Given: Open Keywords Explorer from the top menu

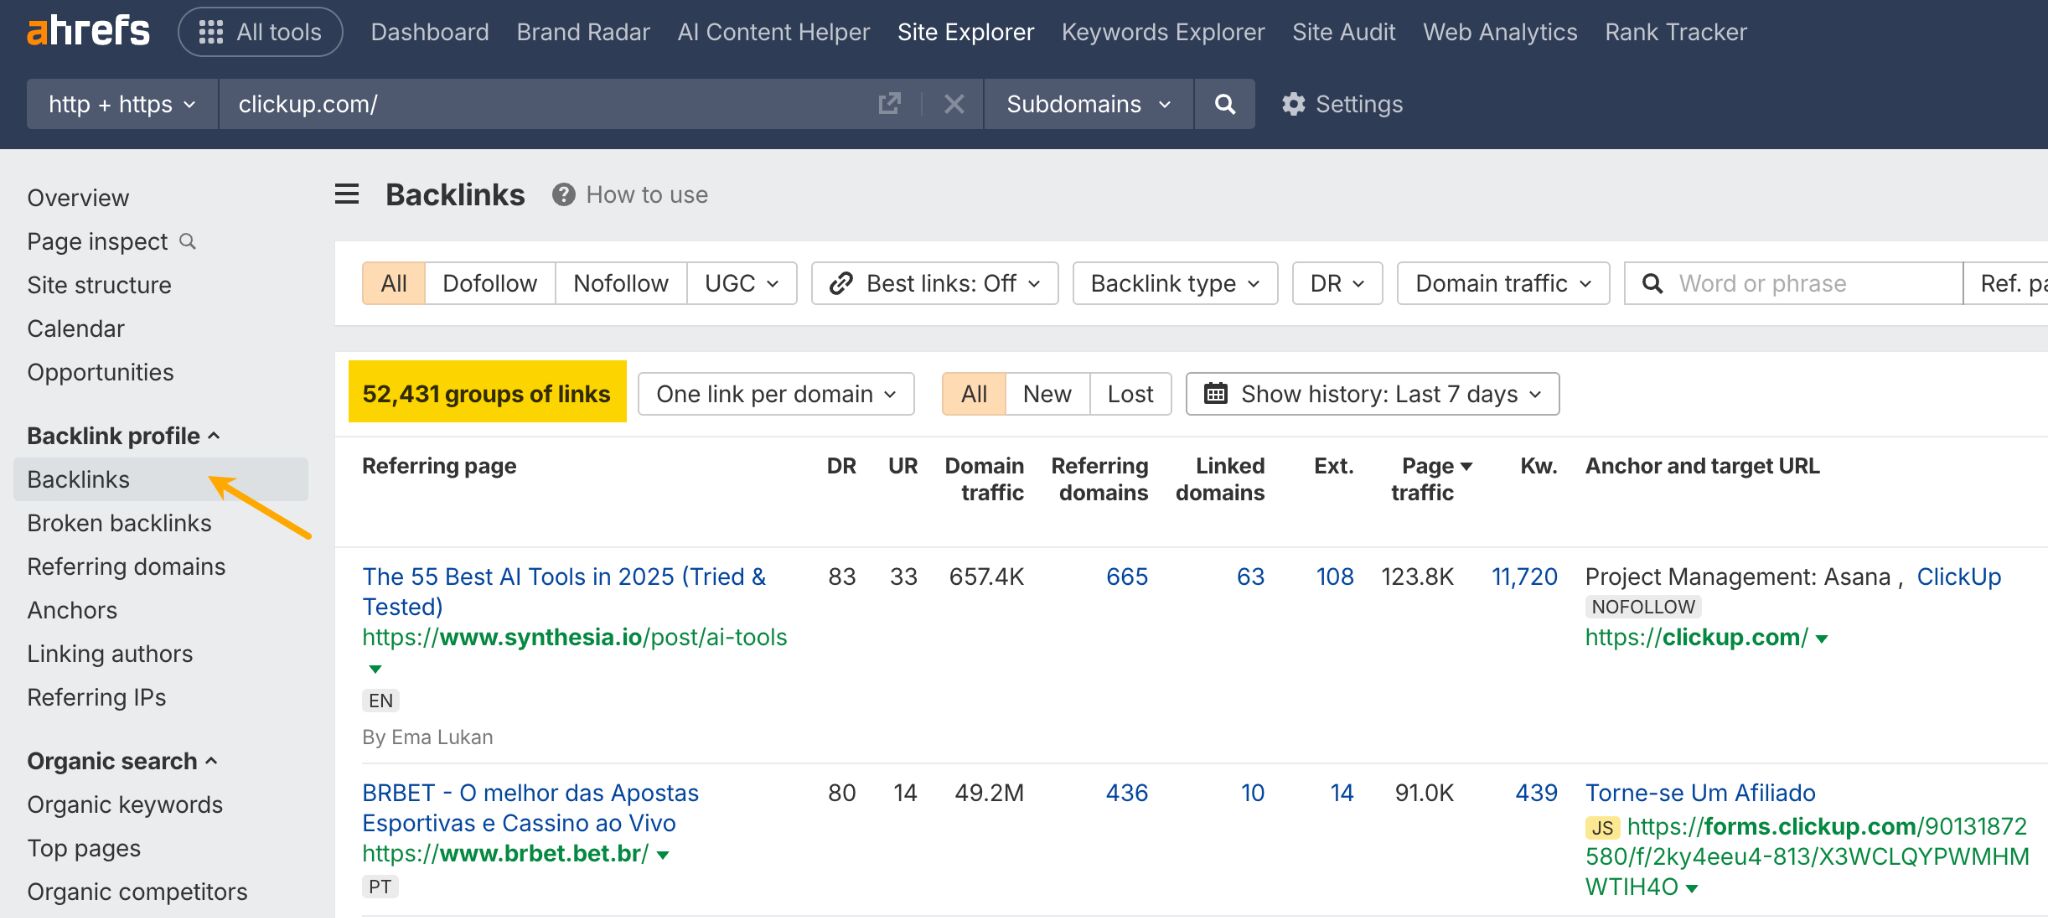Looking at the screenshot, I should 1162,31.
